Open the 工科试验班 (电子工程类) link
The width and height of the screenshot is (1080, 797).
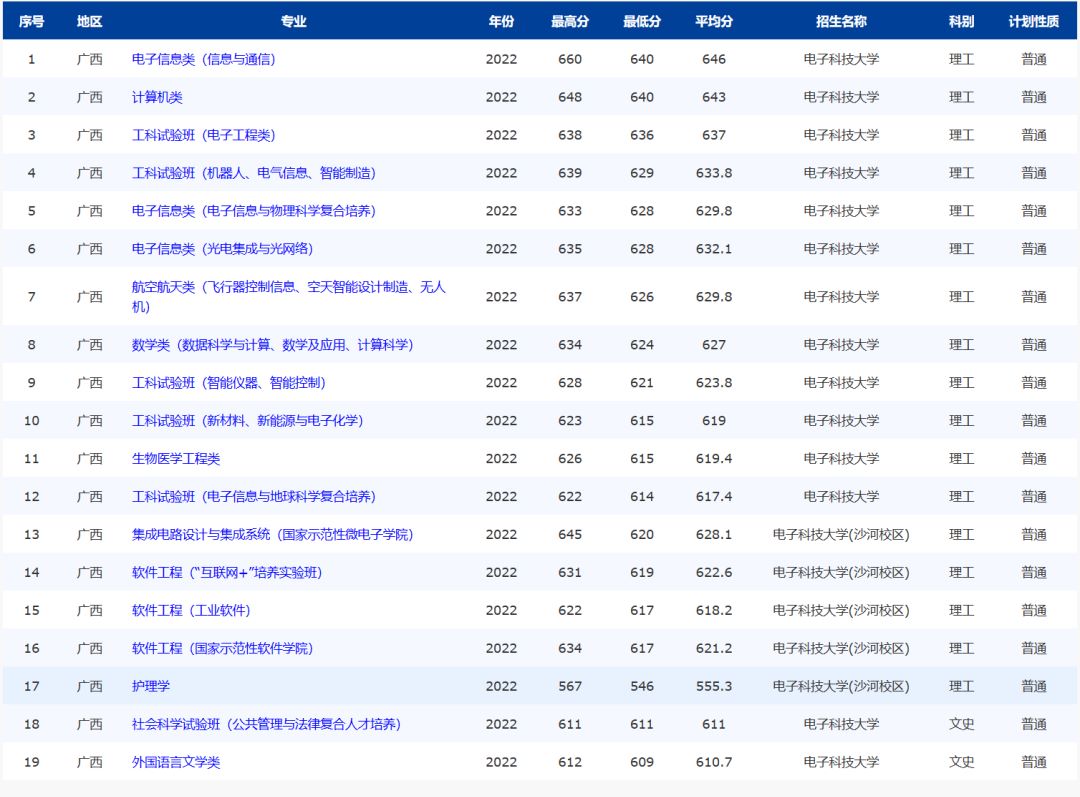203,135
